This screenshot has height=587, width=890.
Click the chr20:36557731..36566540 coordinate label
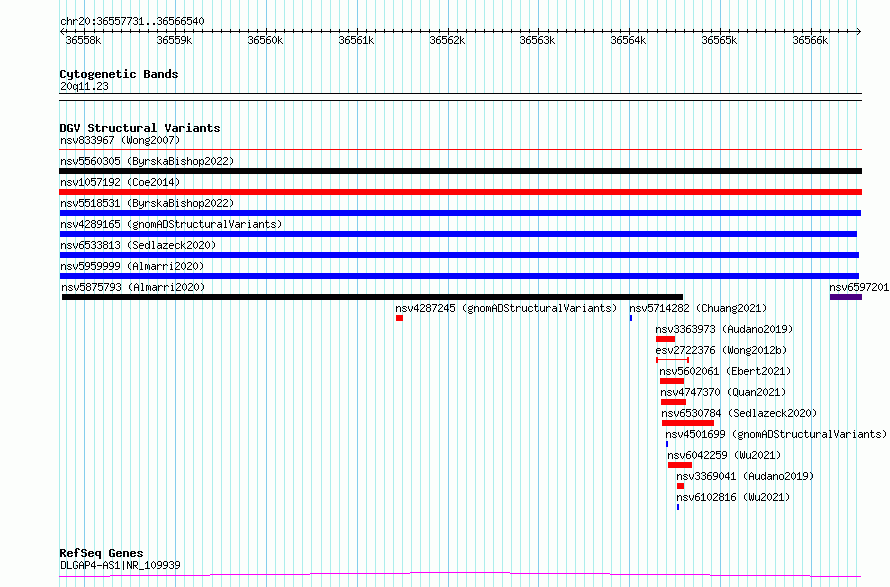pyautogui.click(x=132, y=21)
